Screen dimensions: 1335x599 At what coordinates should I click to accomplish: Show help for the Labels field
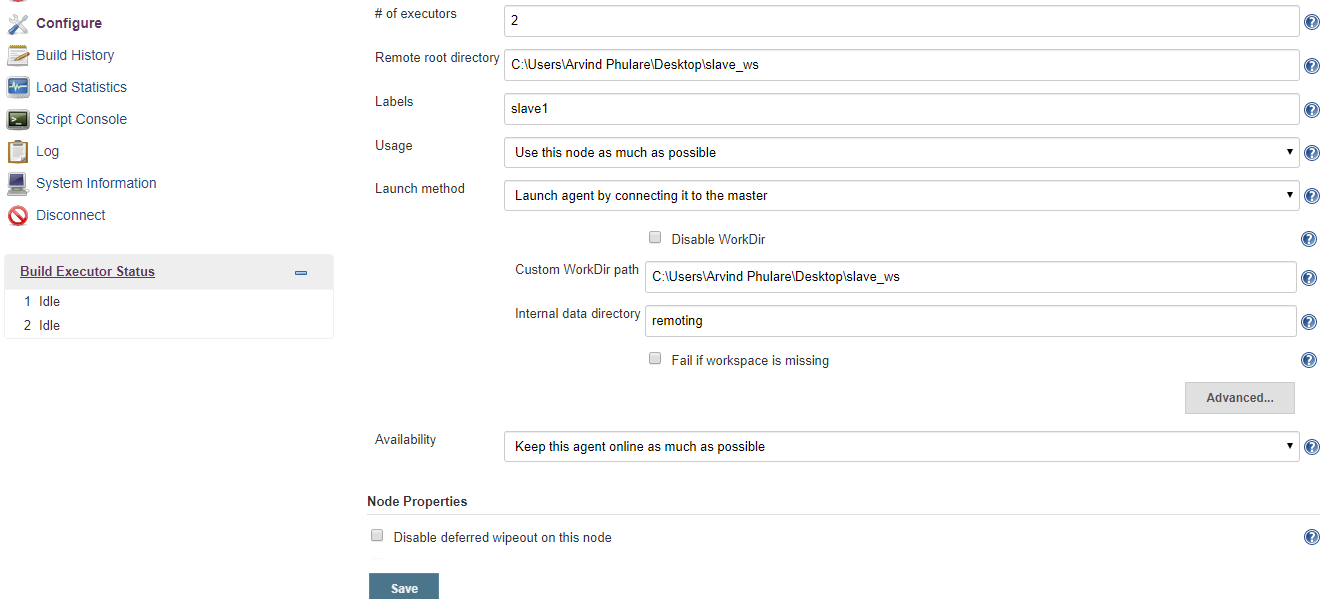tap(1312, 110)
